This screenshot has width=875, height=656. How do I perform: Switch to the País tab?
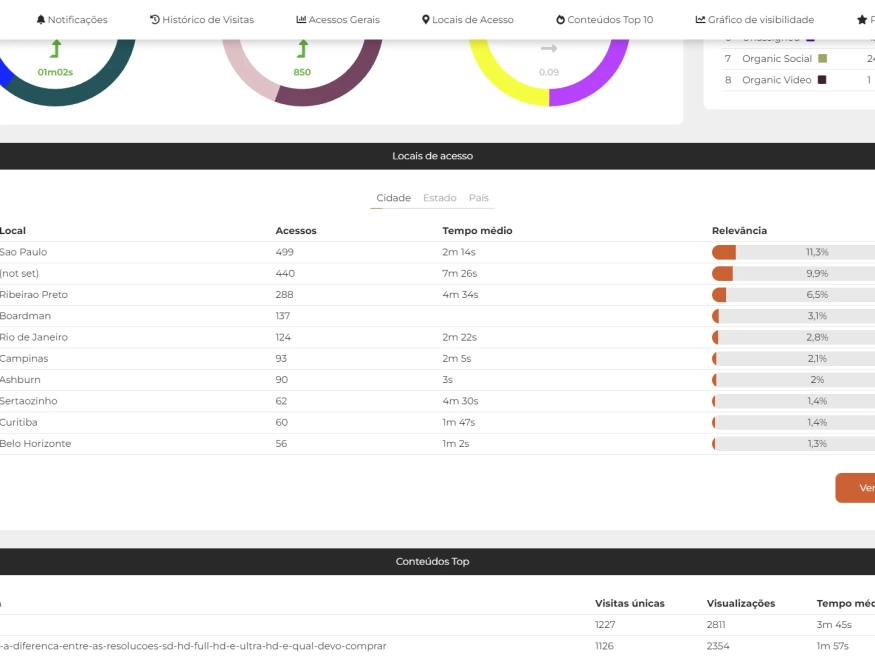coord(478,198)
